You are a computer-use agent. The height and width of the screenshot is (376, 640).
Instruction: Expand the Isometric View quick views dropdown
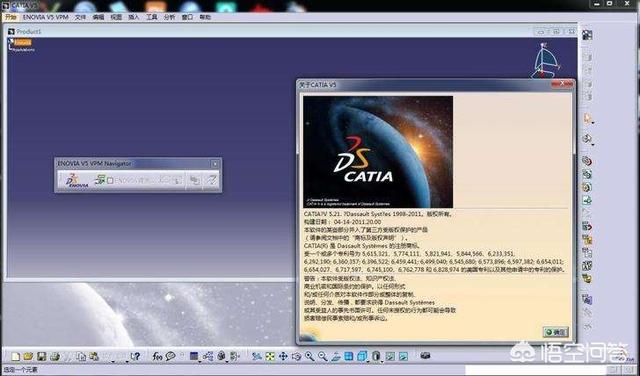click(367, 361)
